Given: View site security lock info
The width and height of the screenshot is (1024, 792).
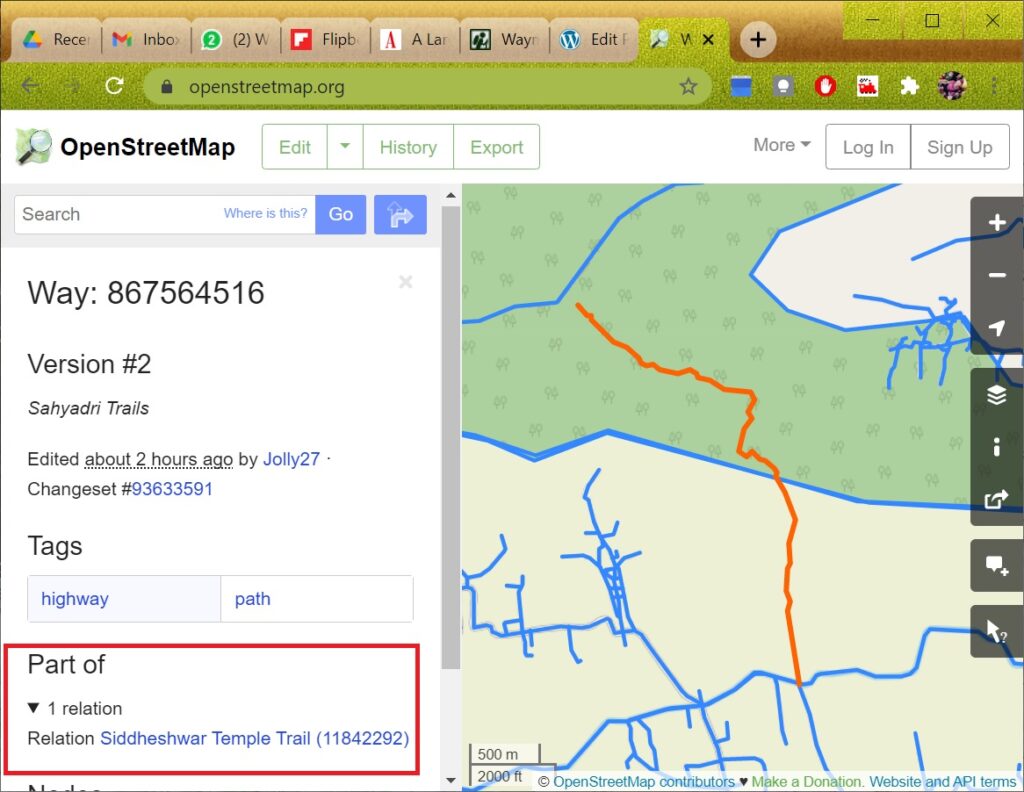Looking at the screenshot, I should point(167,87).
